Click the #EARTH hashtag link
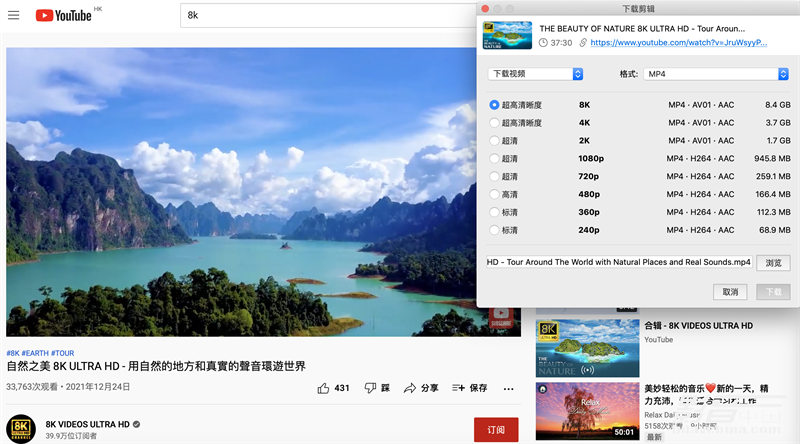 pos(35,353)
